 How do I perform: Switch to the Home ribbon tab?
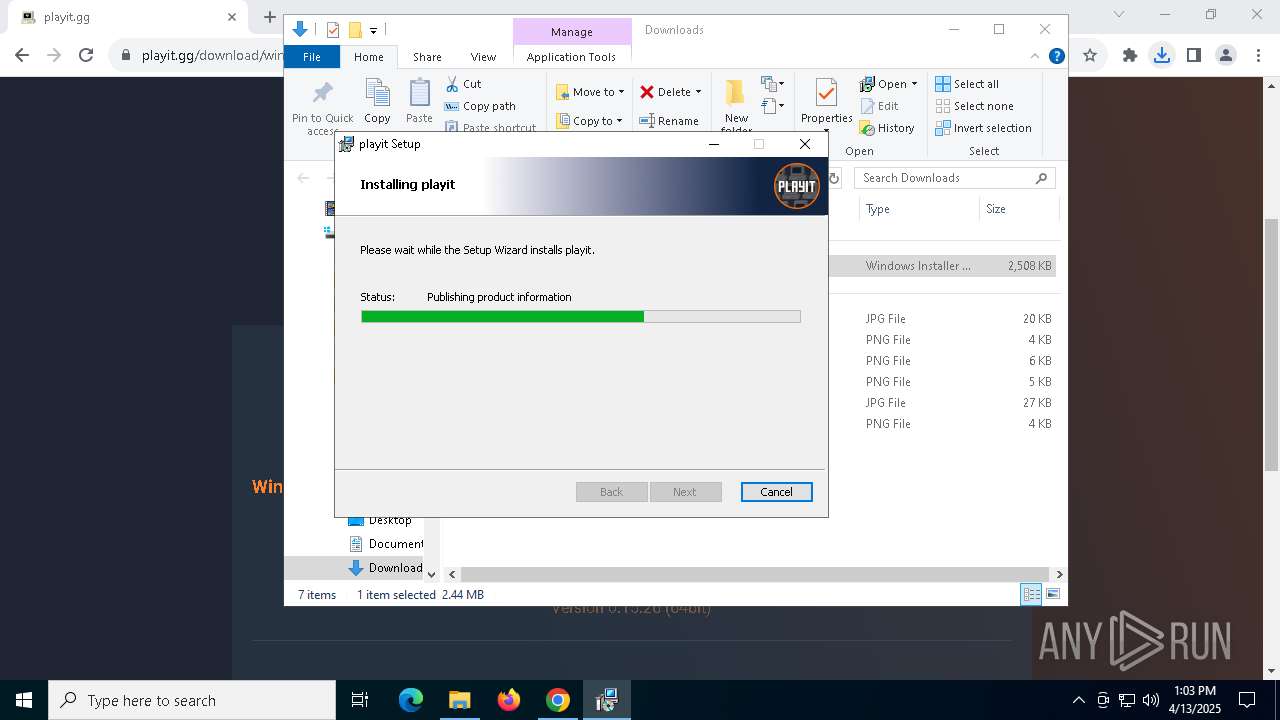(x=368, y=57)
